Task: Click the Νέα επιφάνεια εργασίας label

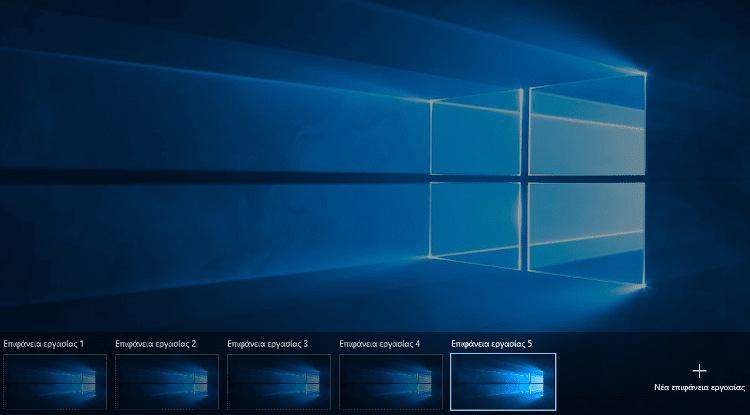Action: point(699,385)
